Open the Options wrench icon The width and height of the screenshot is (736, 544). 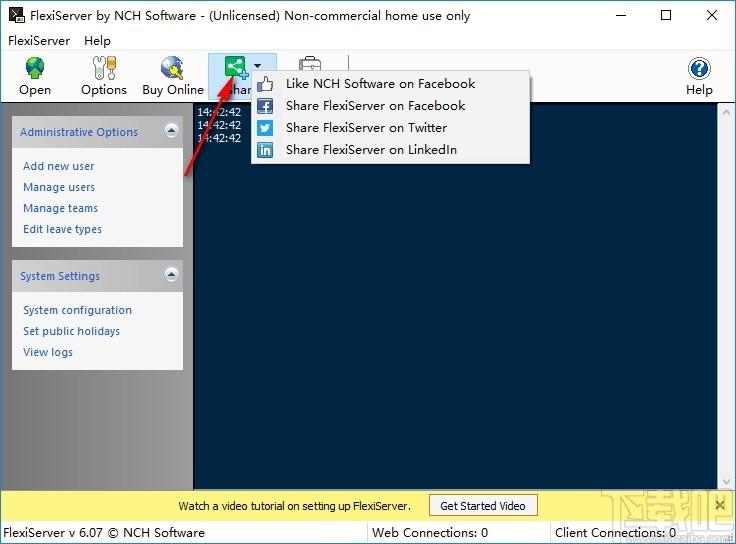coord(104,68)
